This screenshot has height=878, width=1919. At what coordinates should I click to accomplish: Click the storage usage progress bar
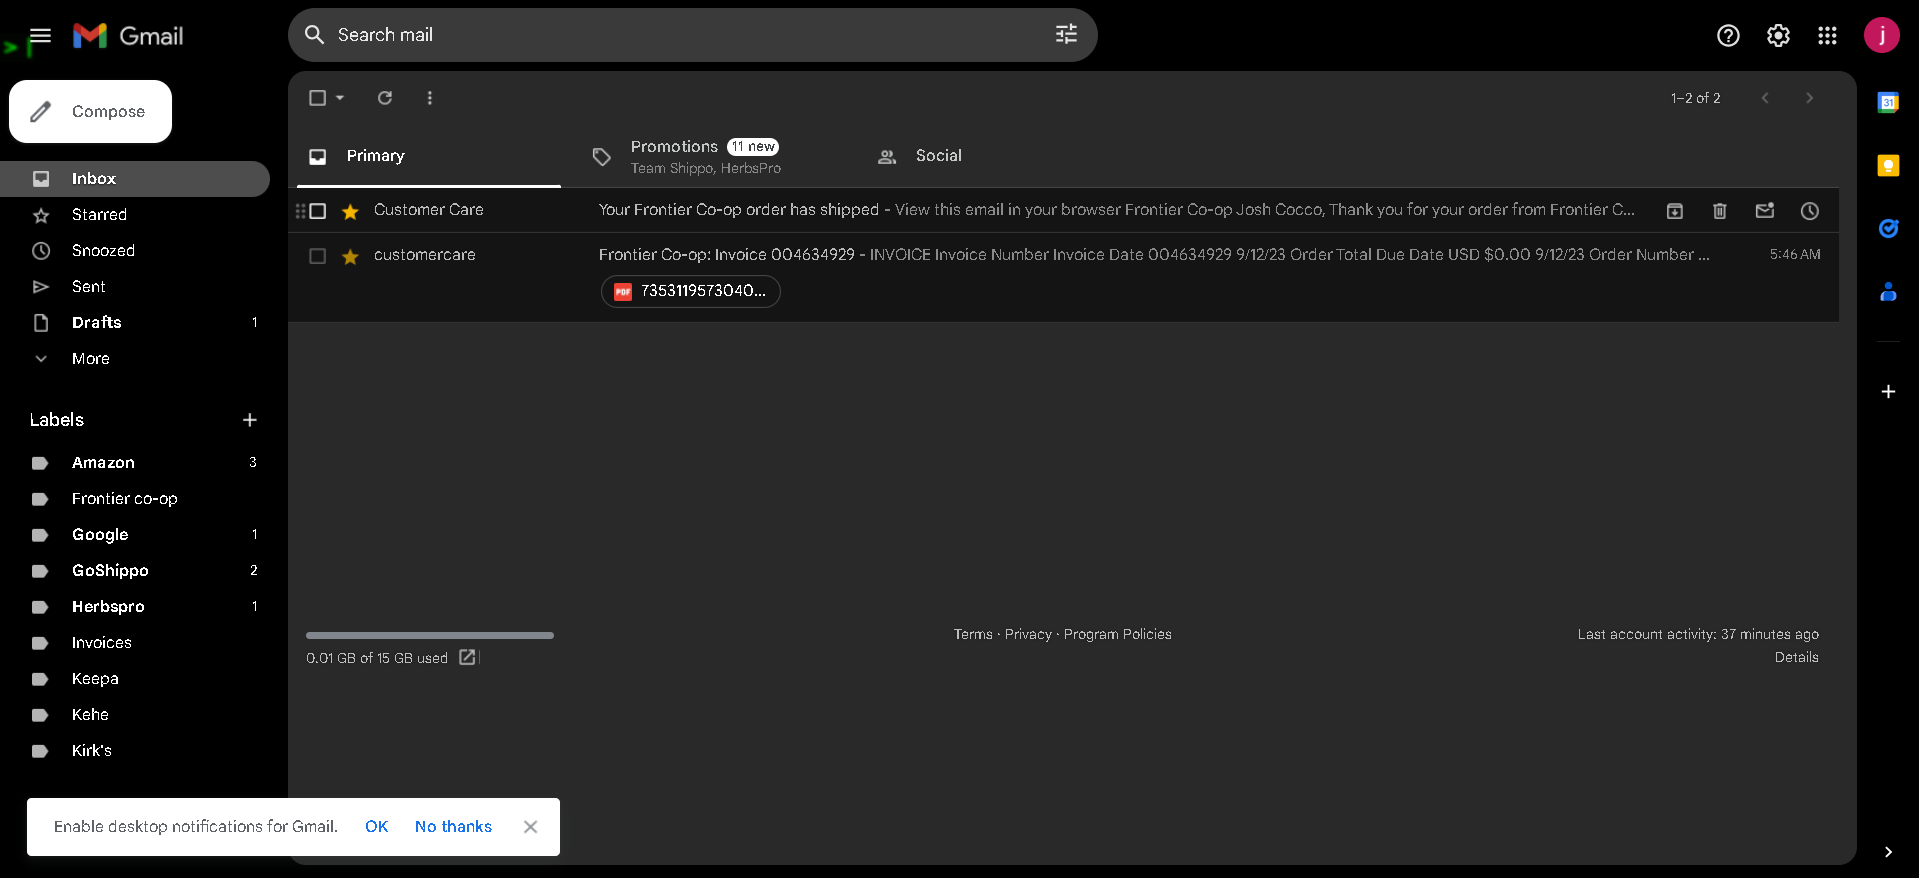point(430,635)
